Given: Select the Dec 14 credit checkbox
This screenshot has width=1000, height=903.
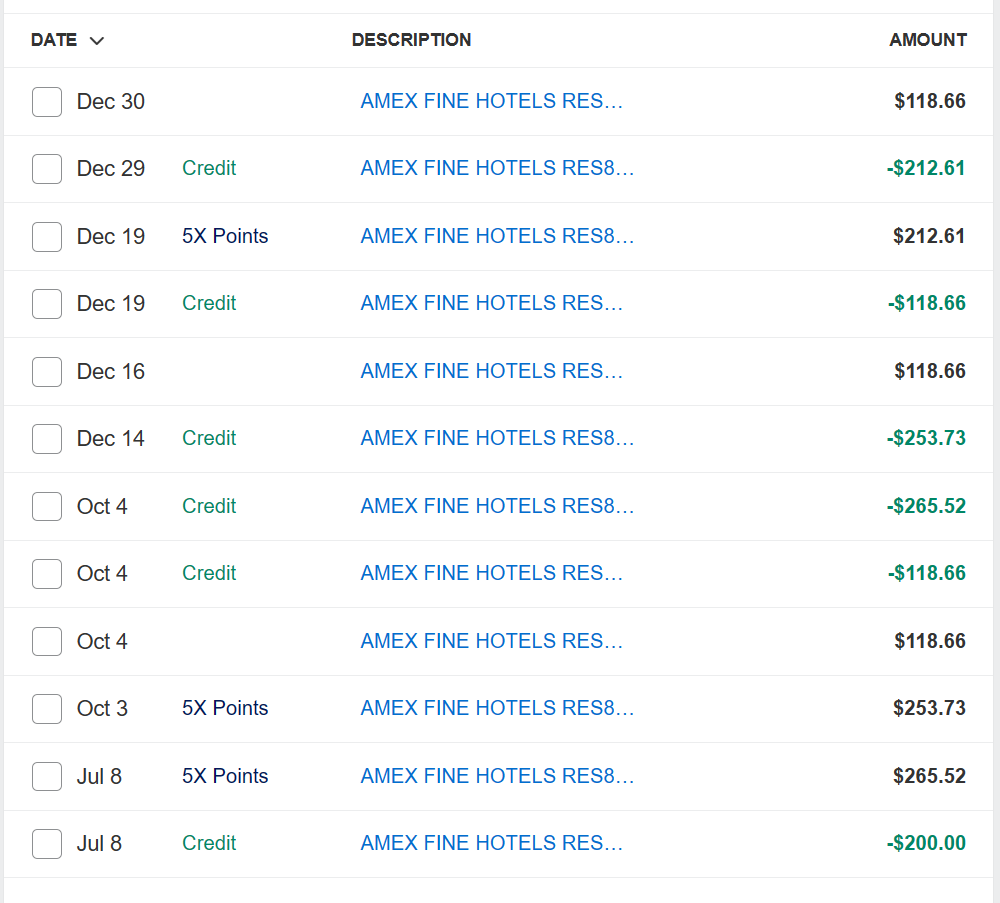Looking at the screenshot, I should pos(47,439).
